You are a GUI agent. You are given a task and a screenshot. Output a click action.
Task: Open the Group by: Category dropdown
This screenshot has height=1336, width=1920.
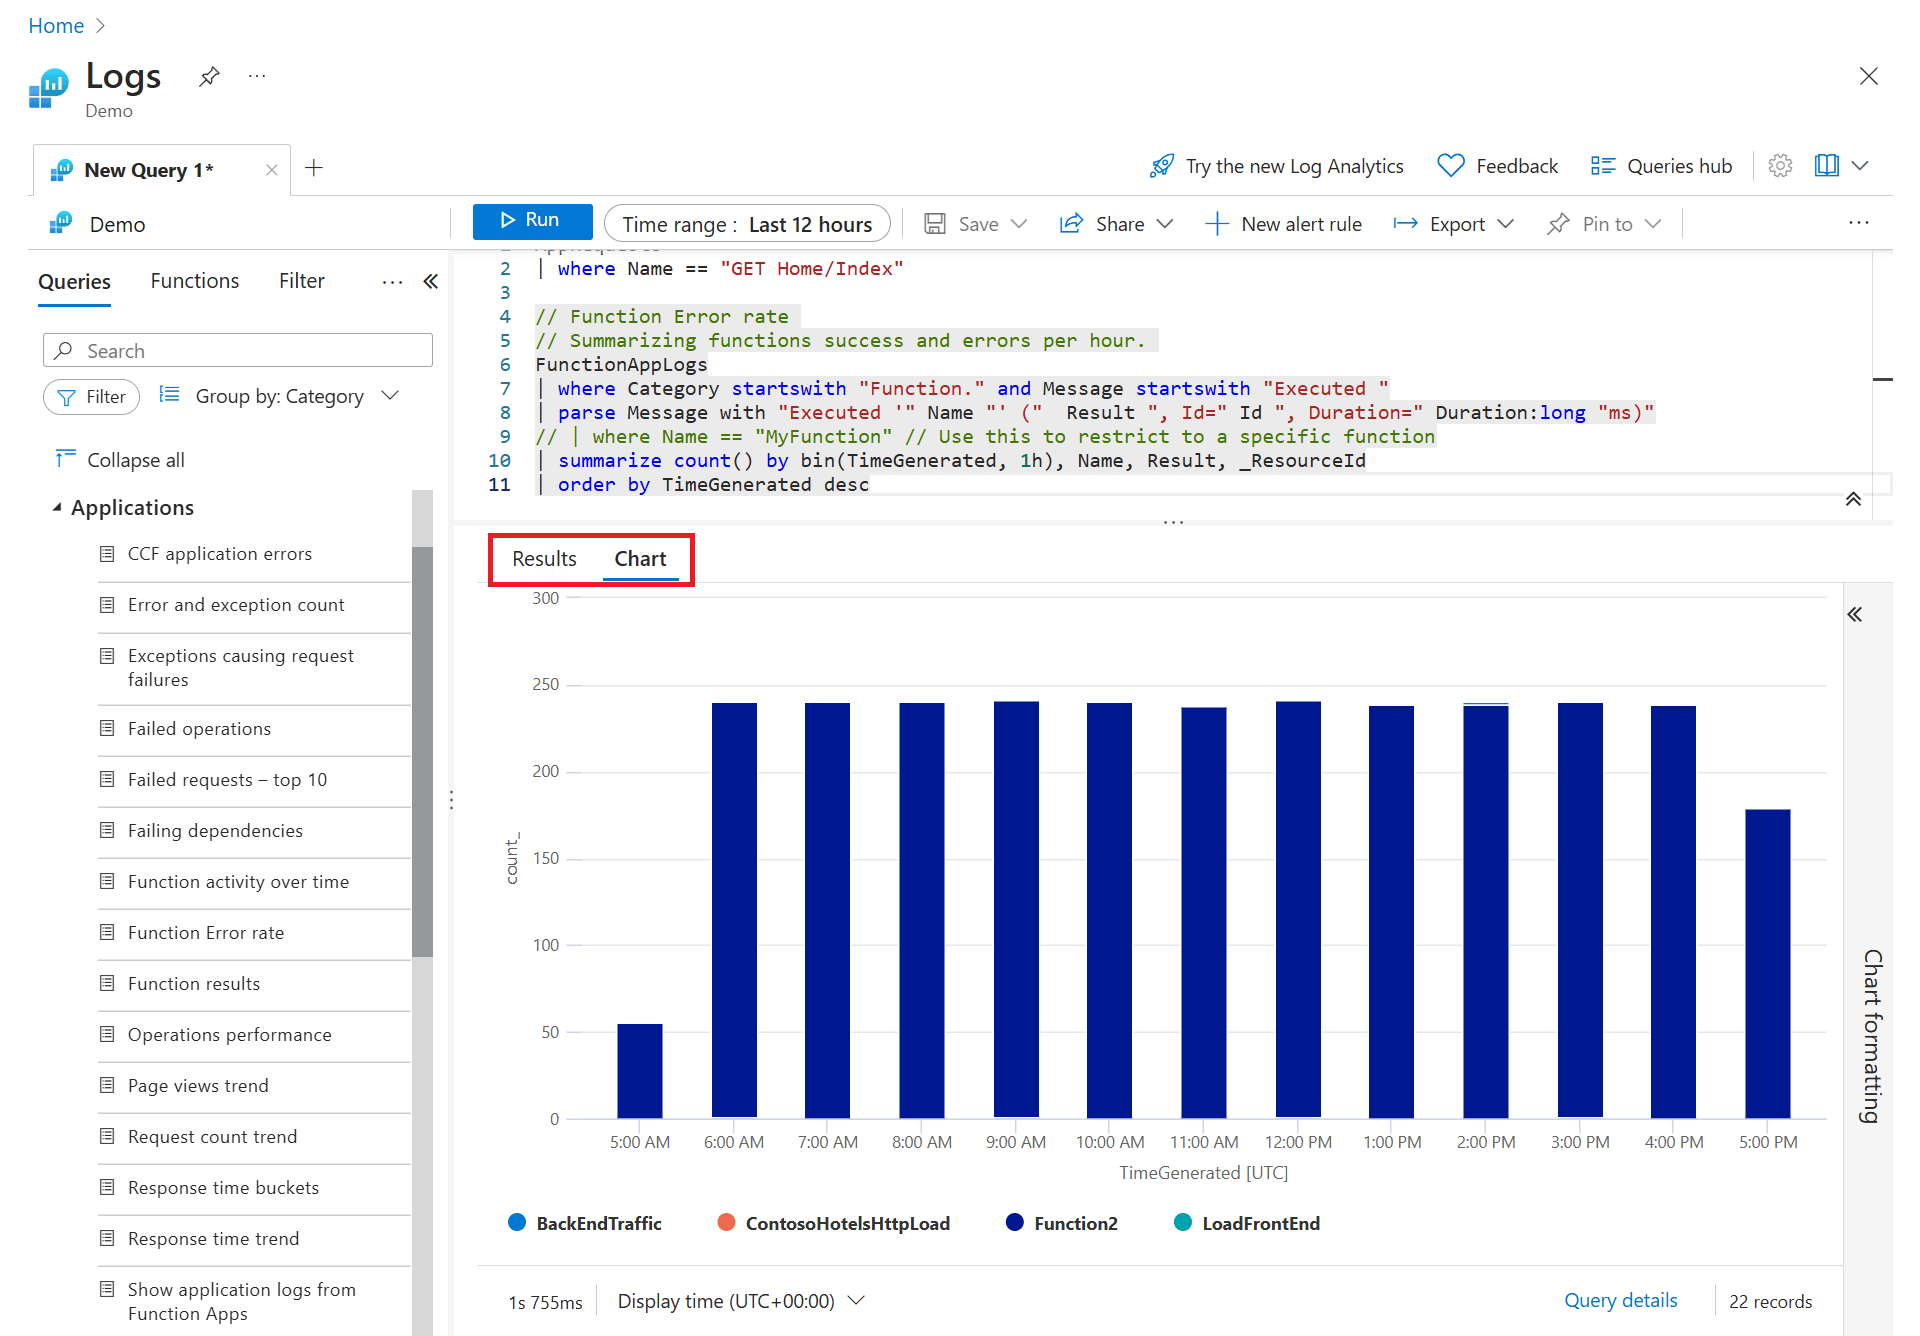[280, 396]
